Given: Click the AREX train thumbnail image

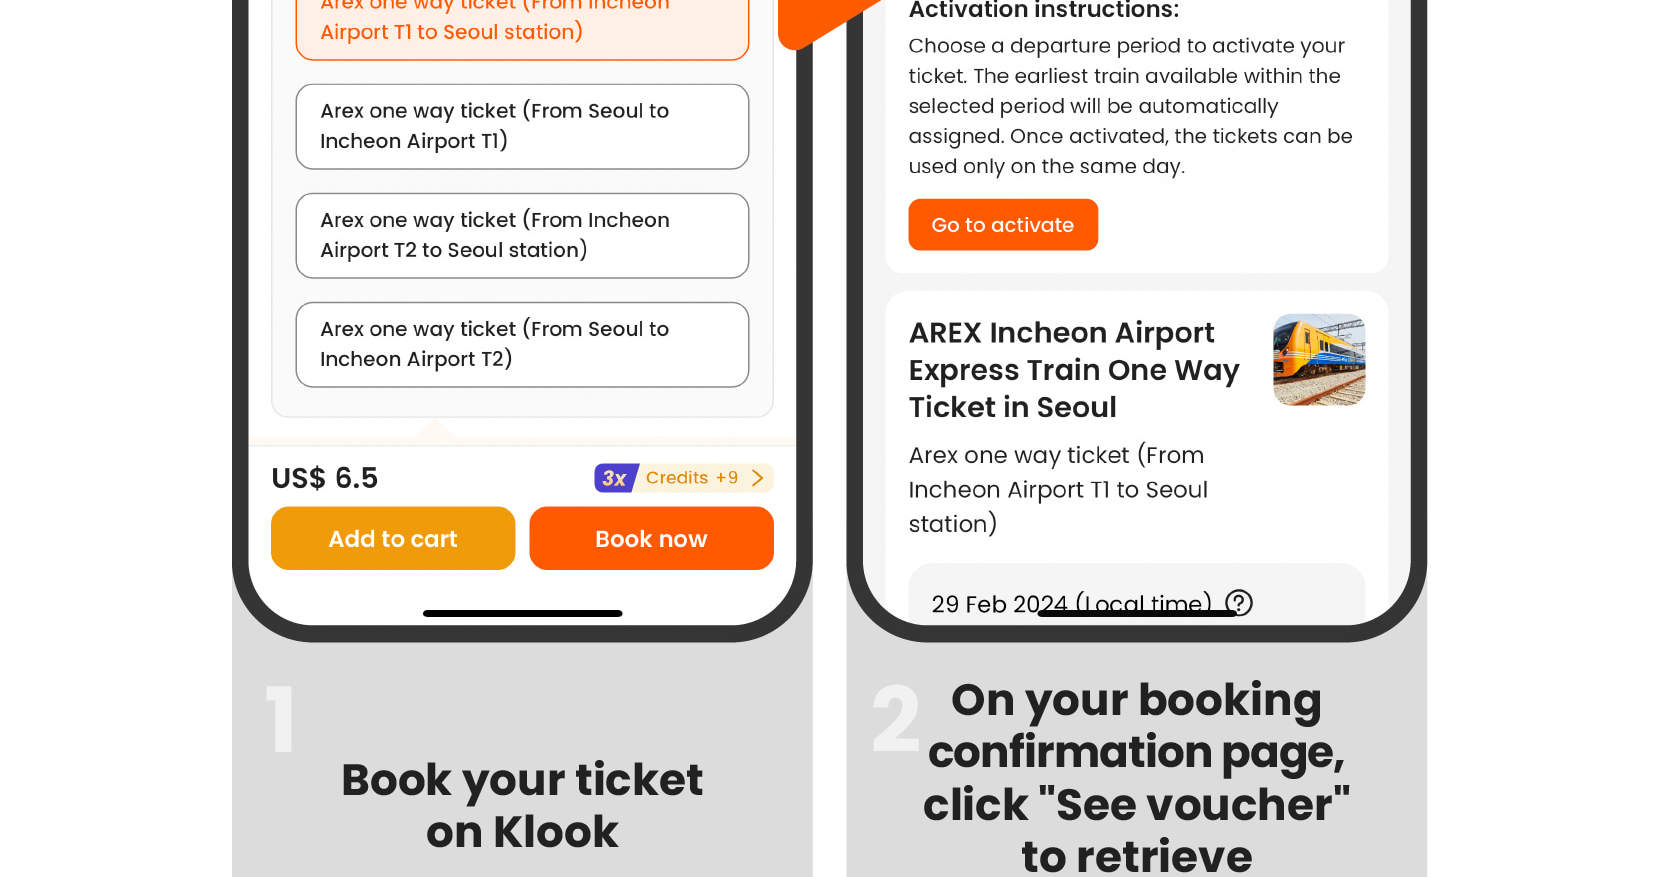Looking at the screenshot, I should click(1319, 360).
